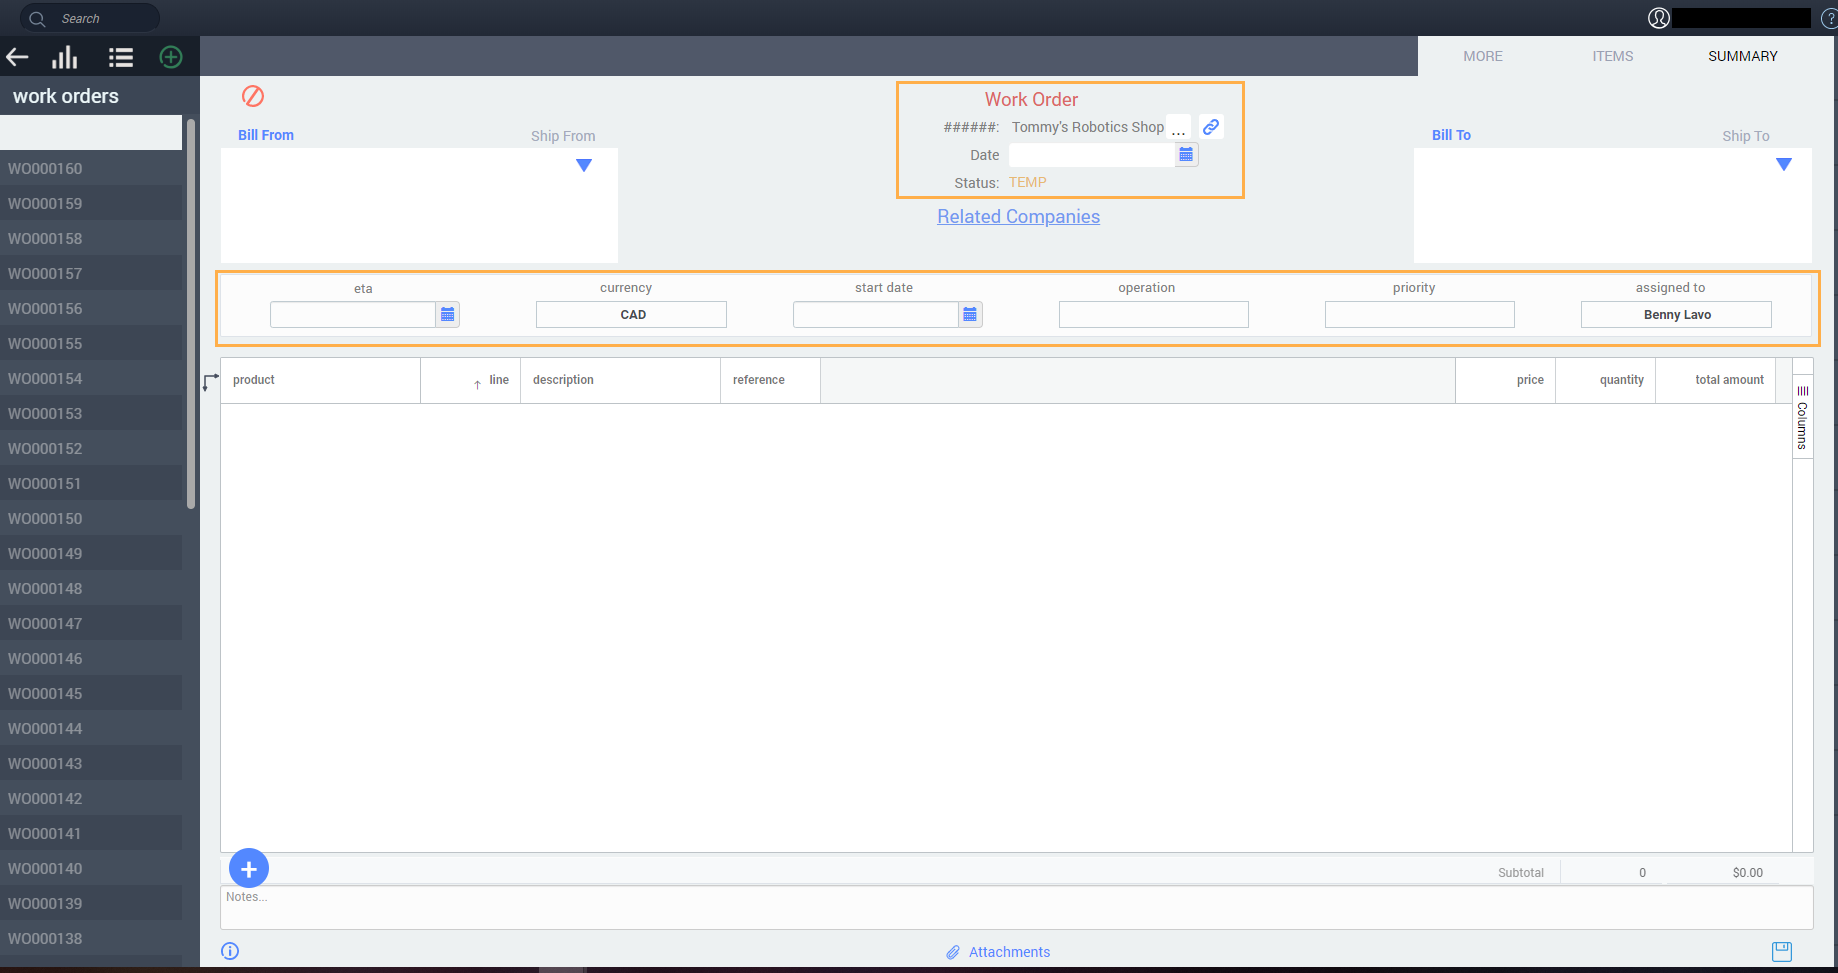Click the help question mark icon
1838x973 pixels.
click(x=1829, y=18)
